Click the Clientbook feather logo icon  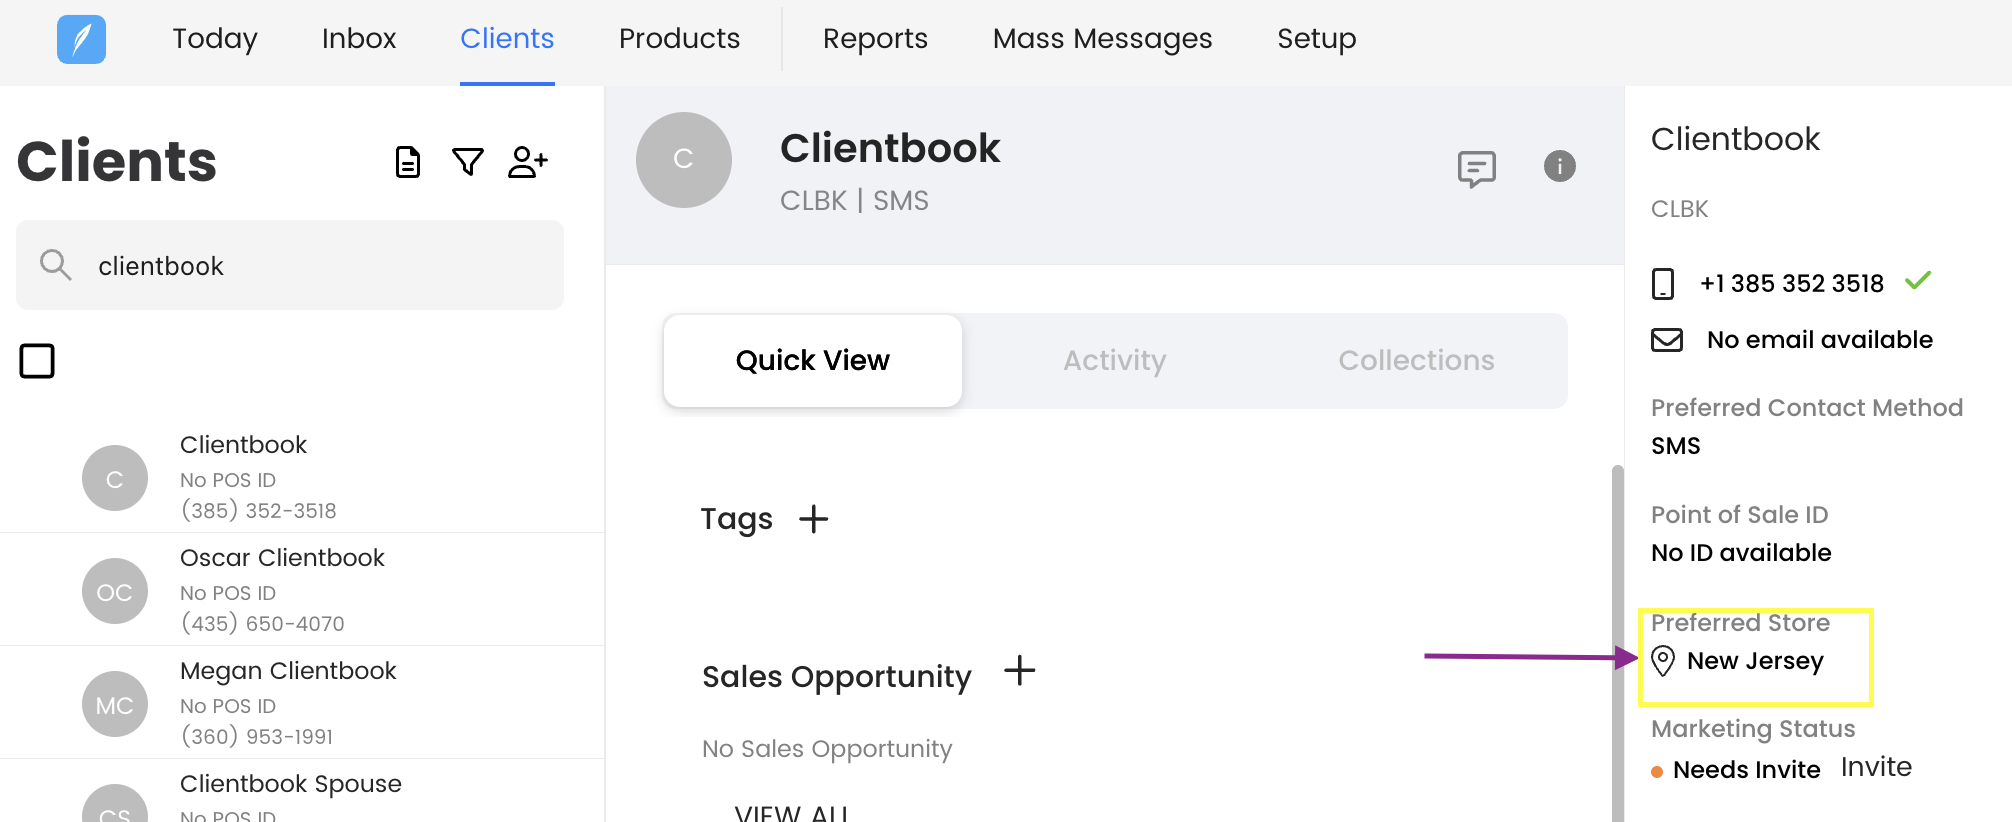81,40
